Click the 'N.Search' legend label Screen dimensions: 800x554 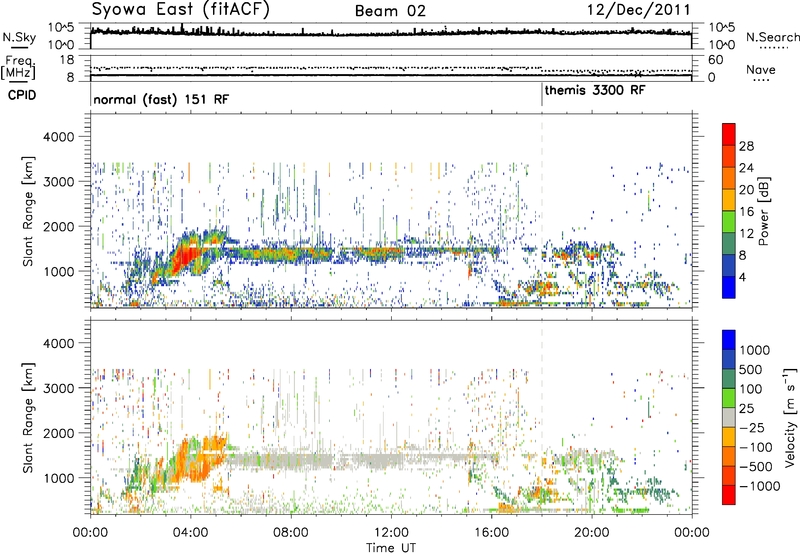coord(772,37)
